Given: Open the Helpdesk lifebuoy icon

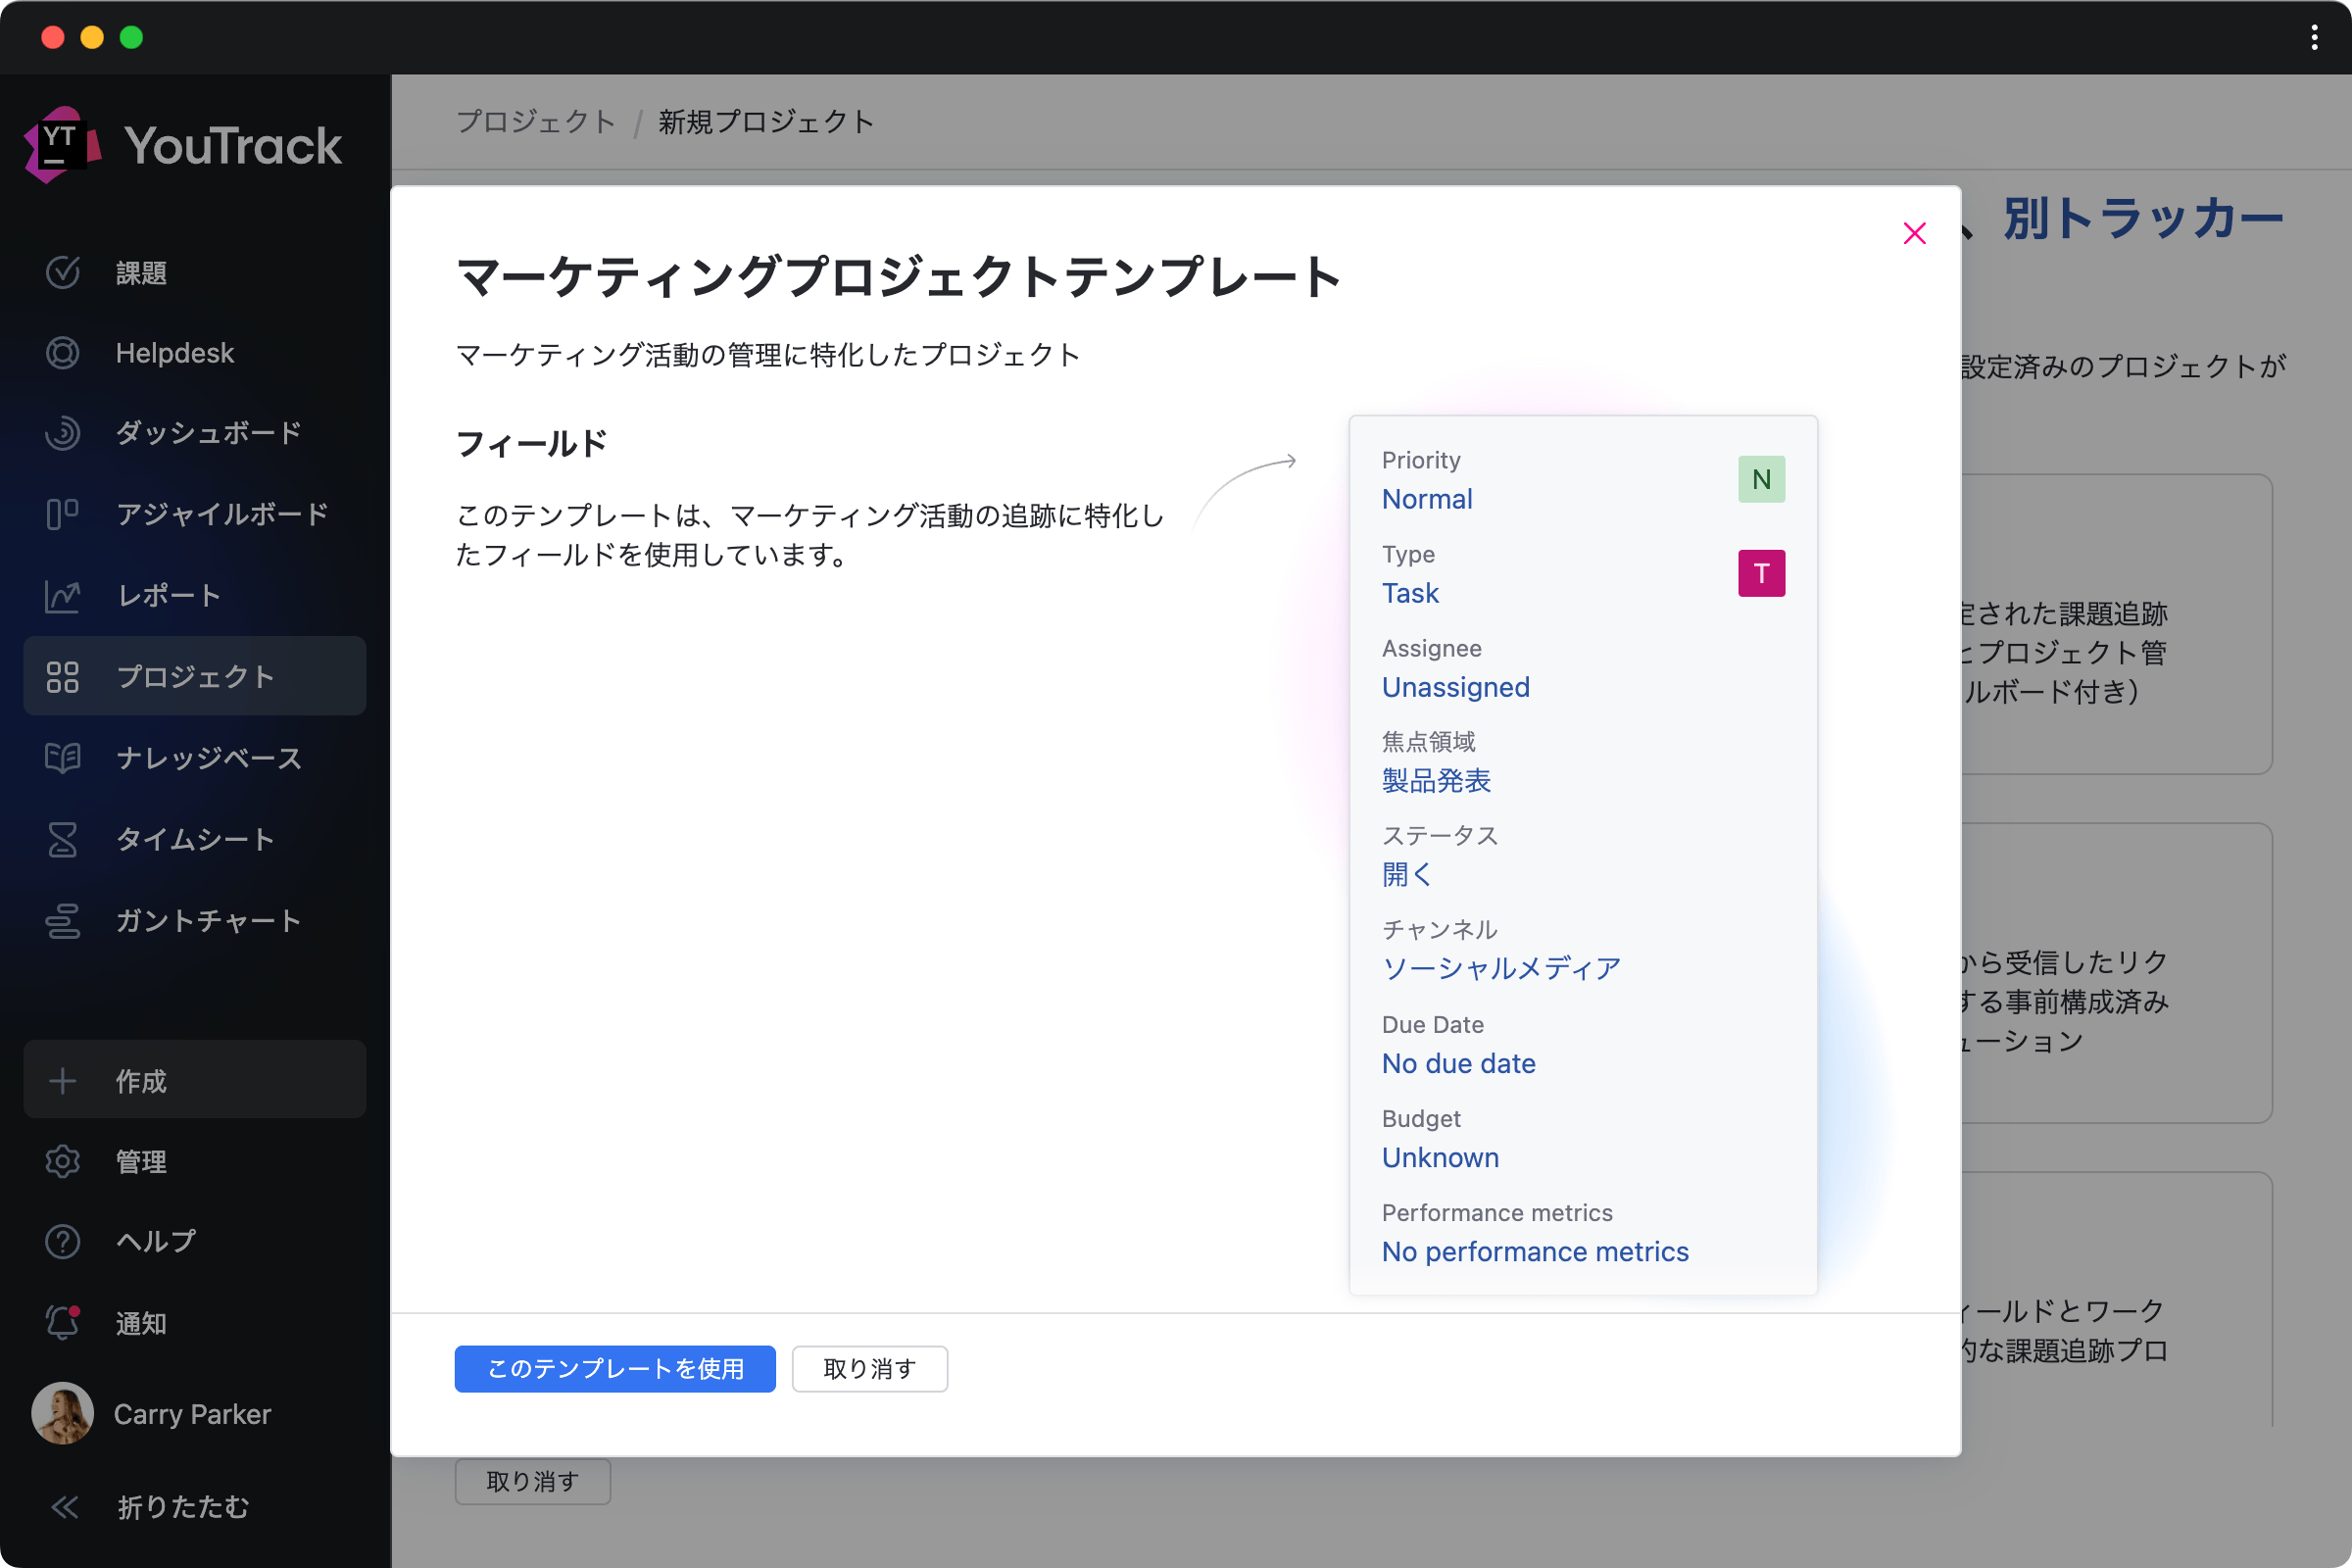Looking at the screenshot, I should [x=62, y=353].
